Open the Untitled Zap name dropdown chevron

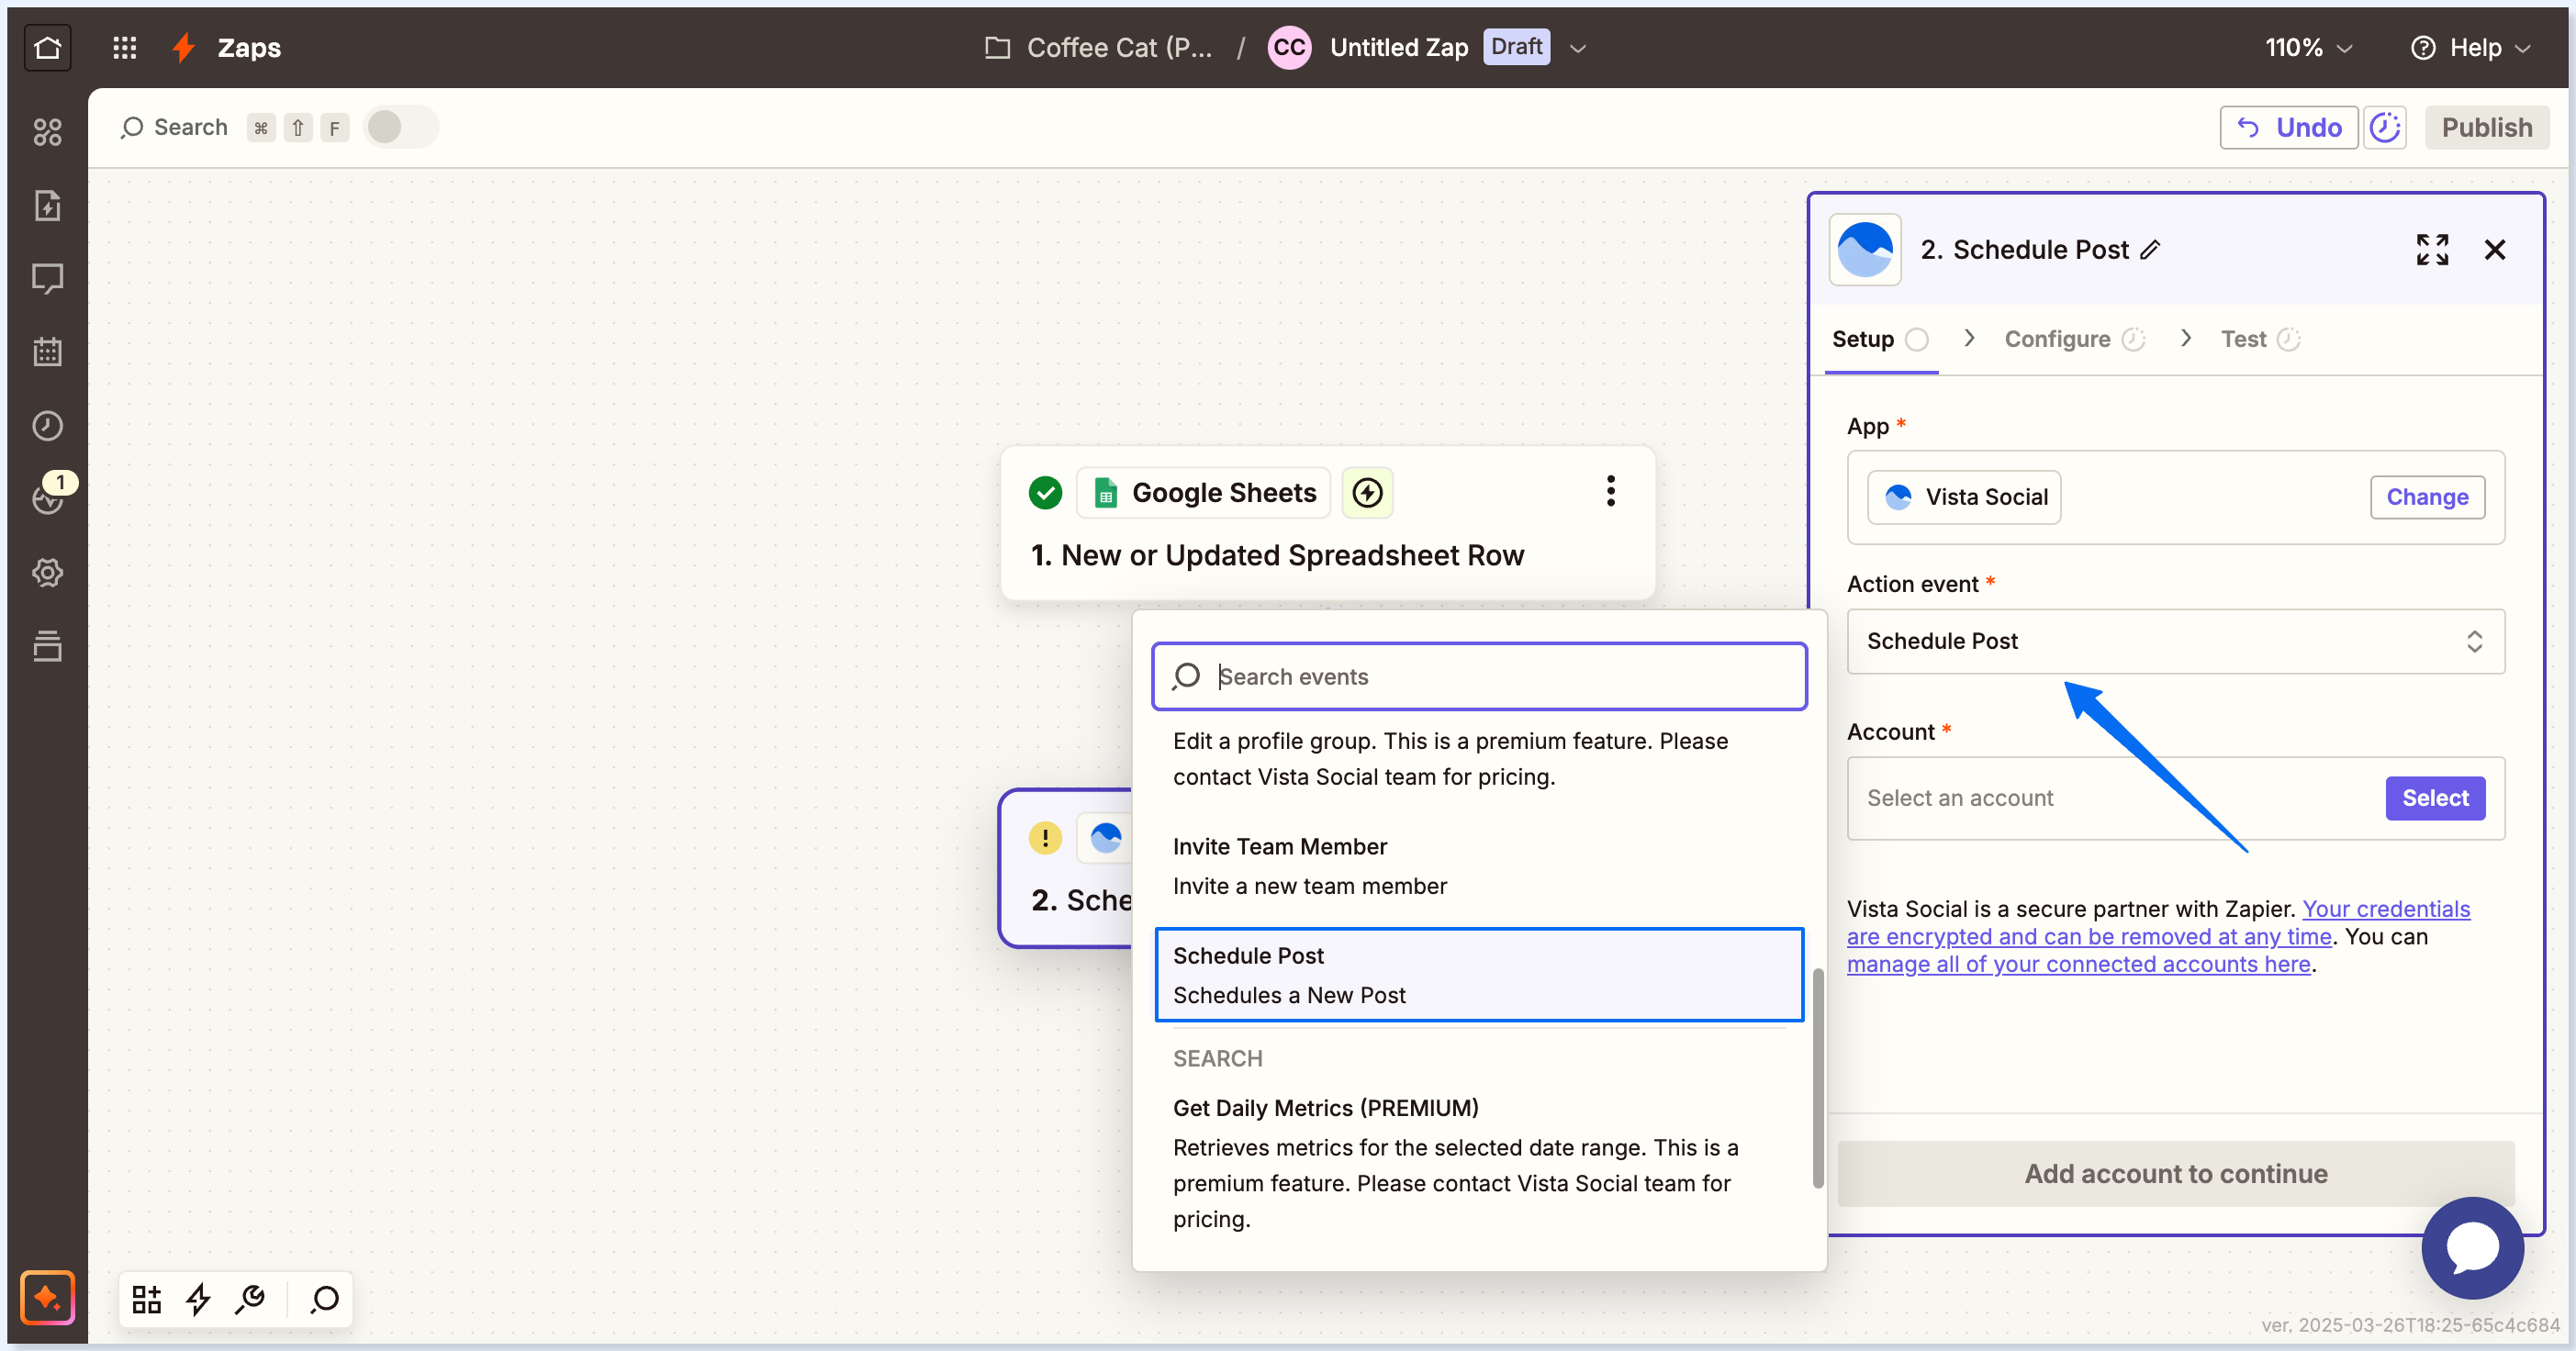click(x=1578, y=48)
